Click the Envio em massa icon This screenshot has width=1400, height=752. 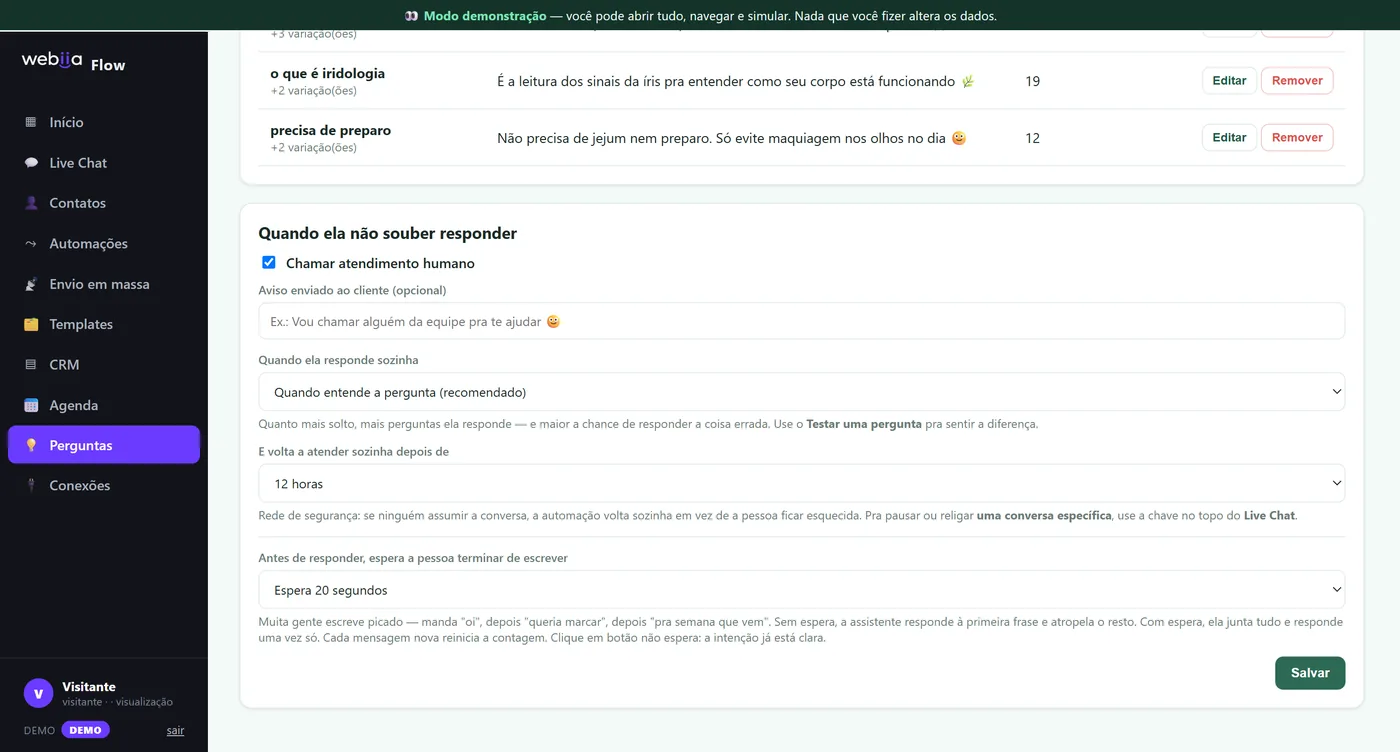[x=31, y=284]
